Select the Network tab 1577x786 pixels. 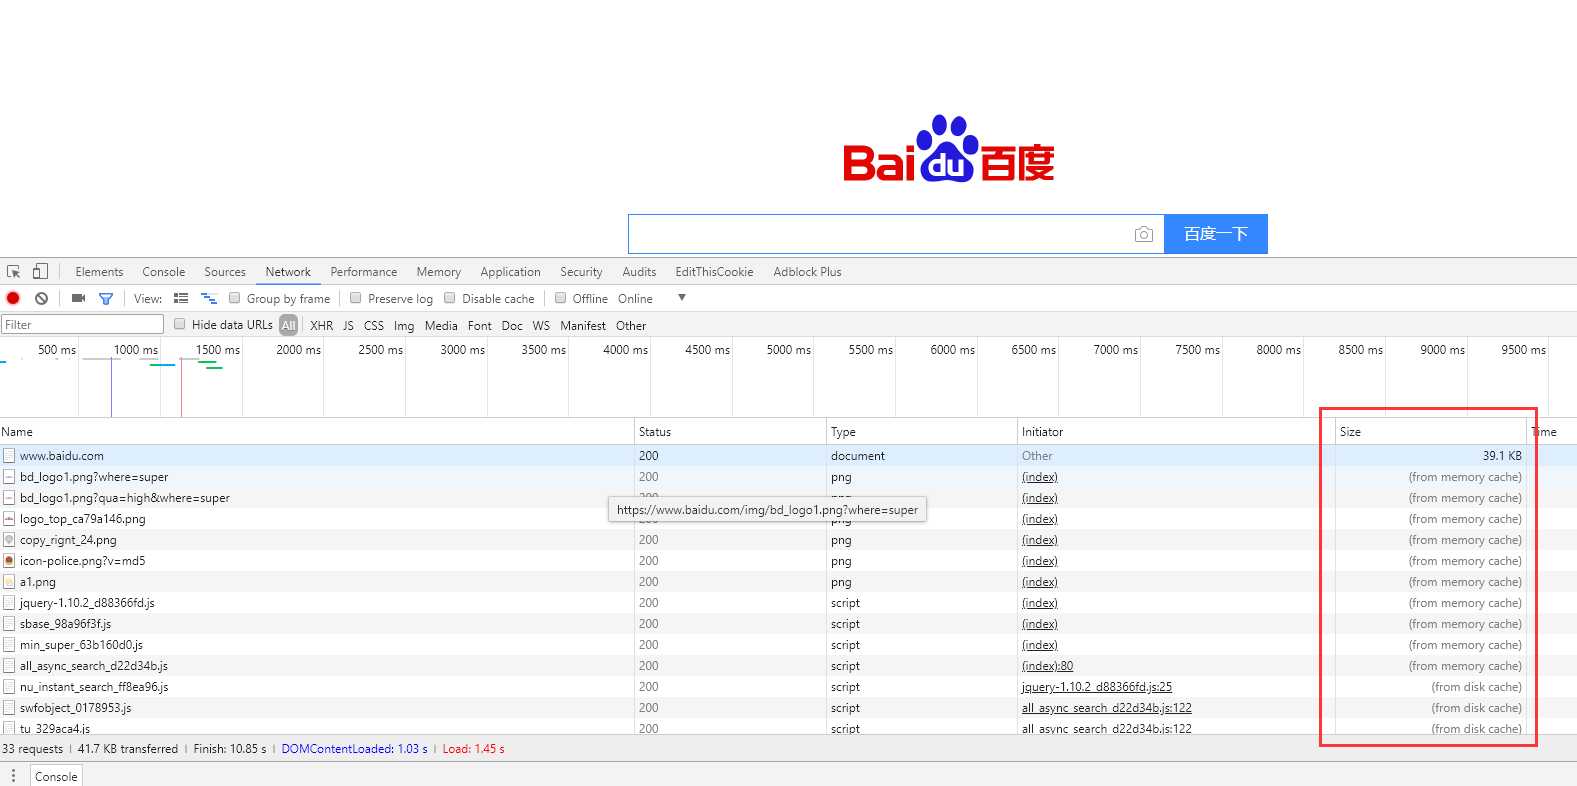click(x=288, y=272)
